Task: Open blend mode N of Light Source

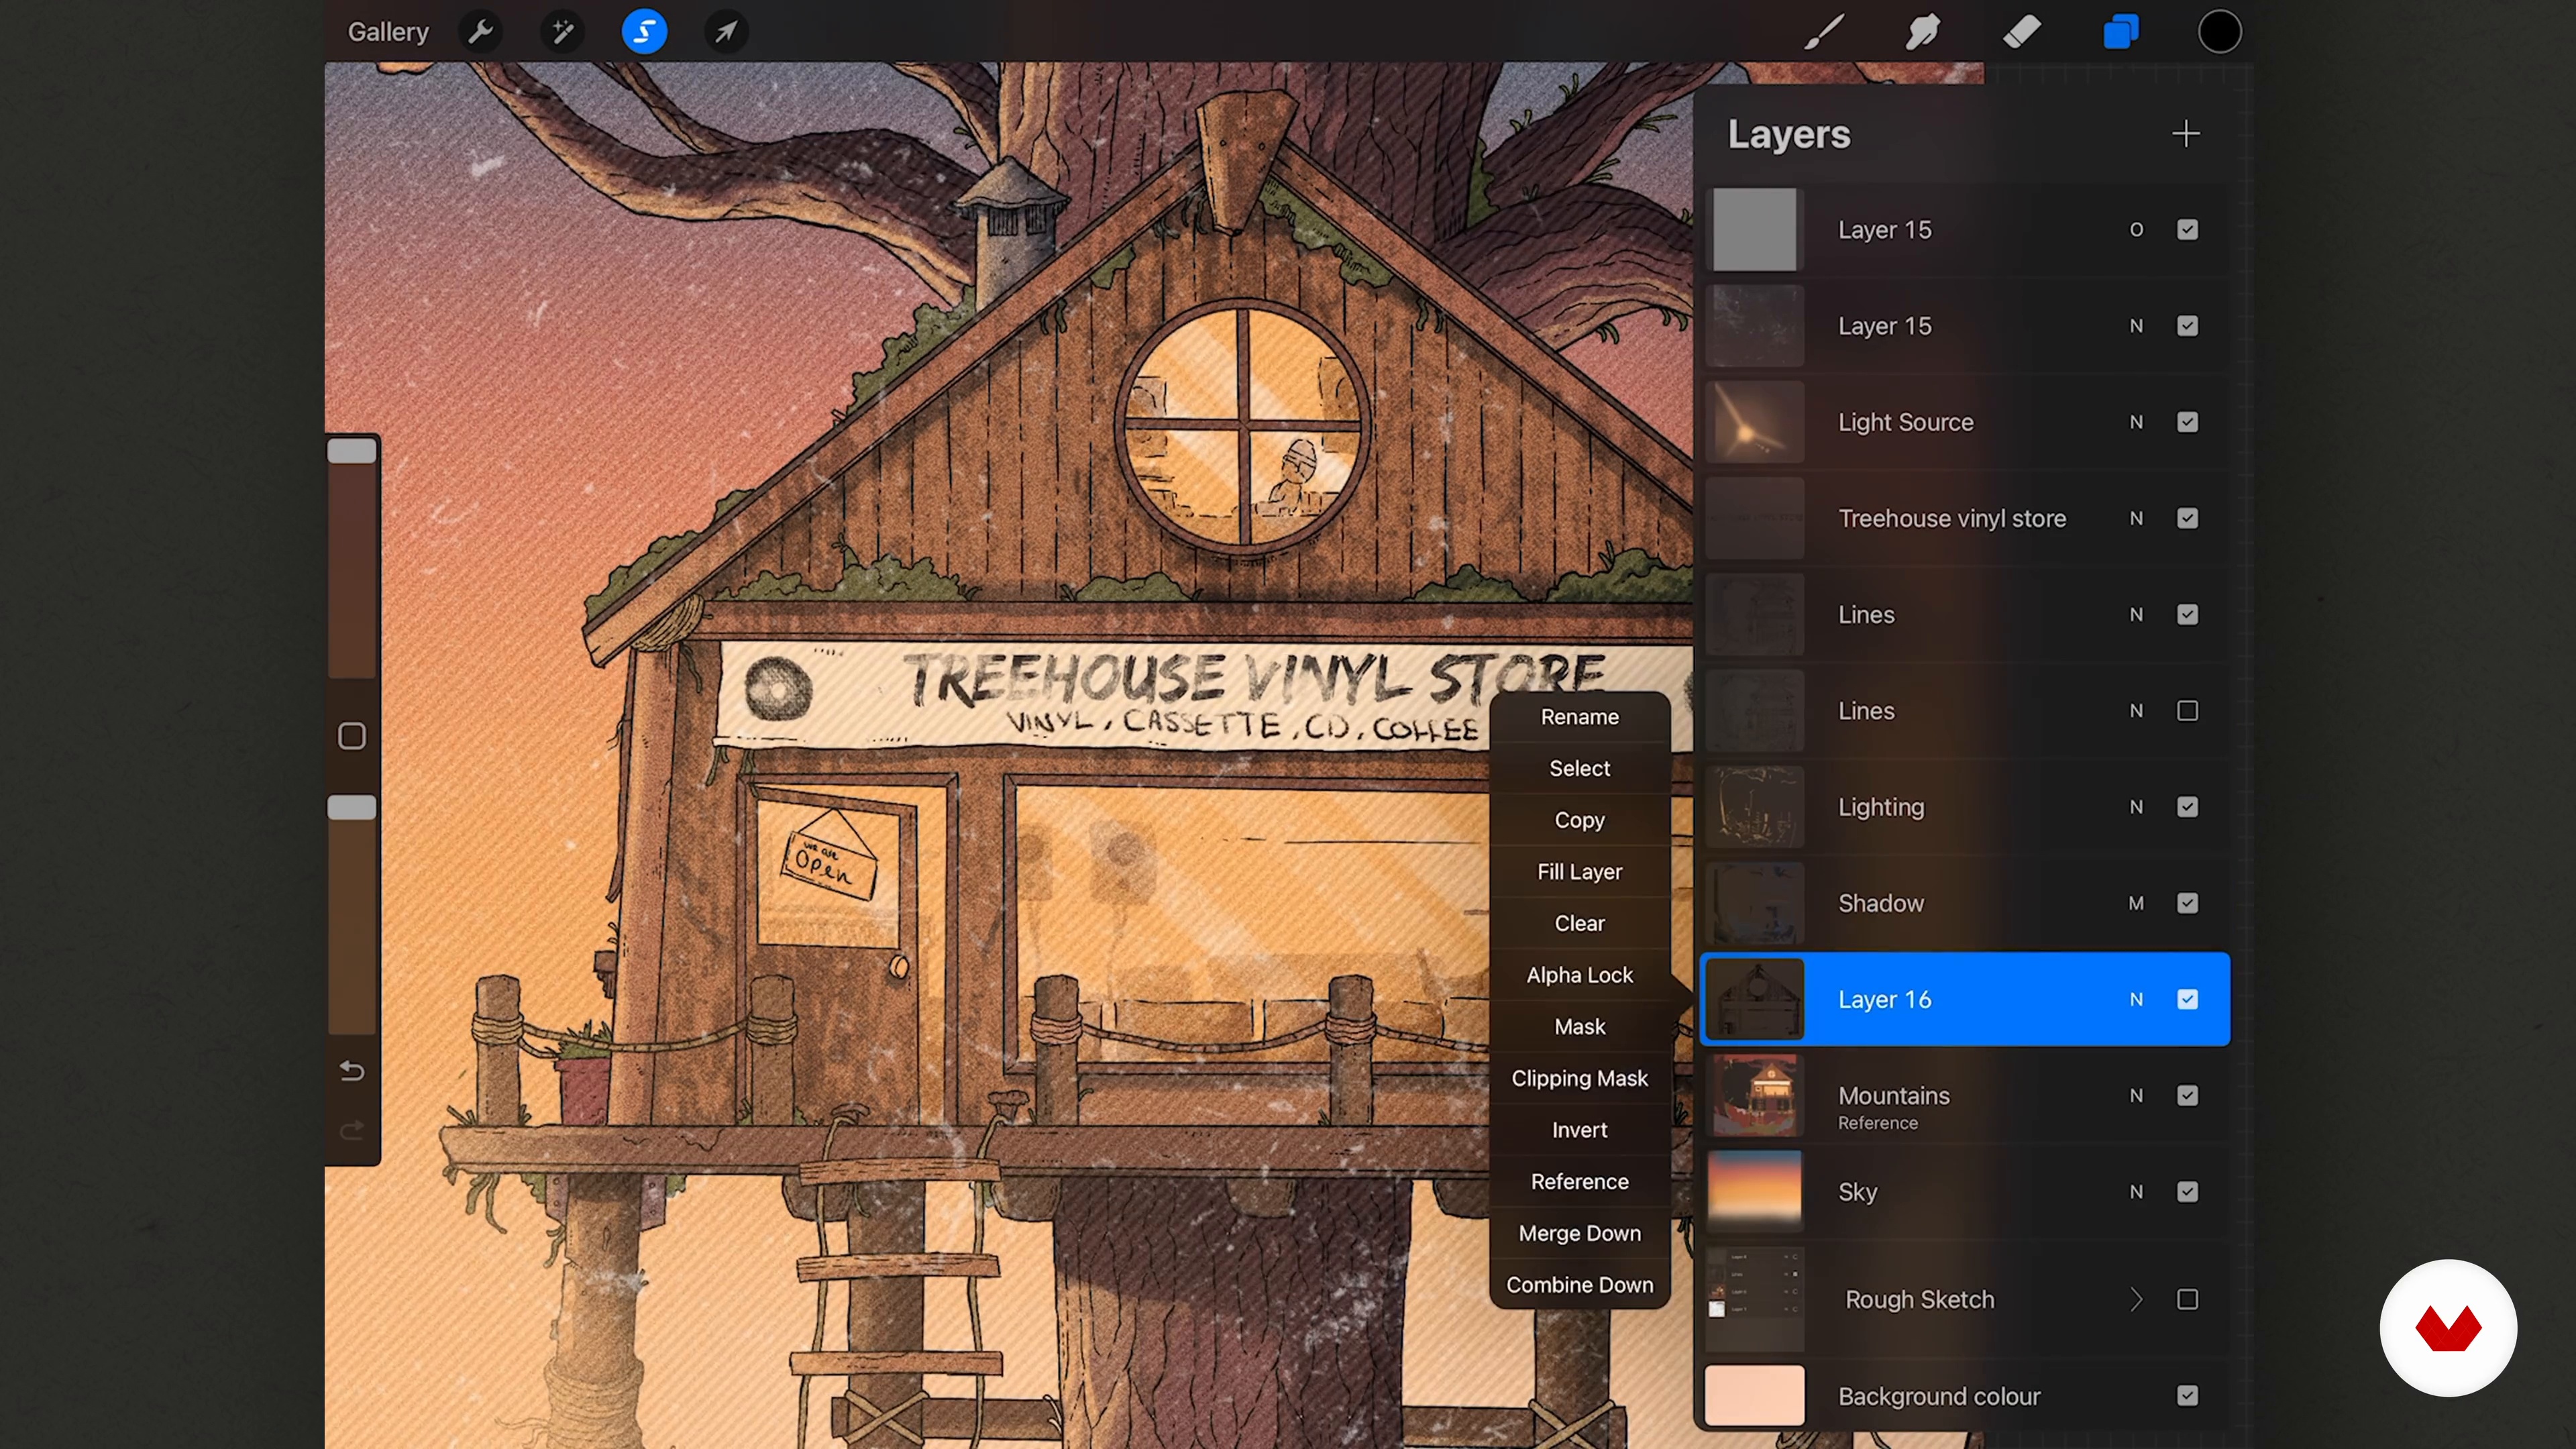Action: click(2136, 422)
